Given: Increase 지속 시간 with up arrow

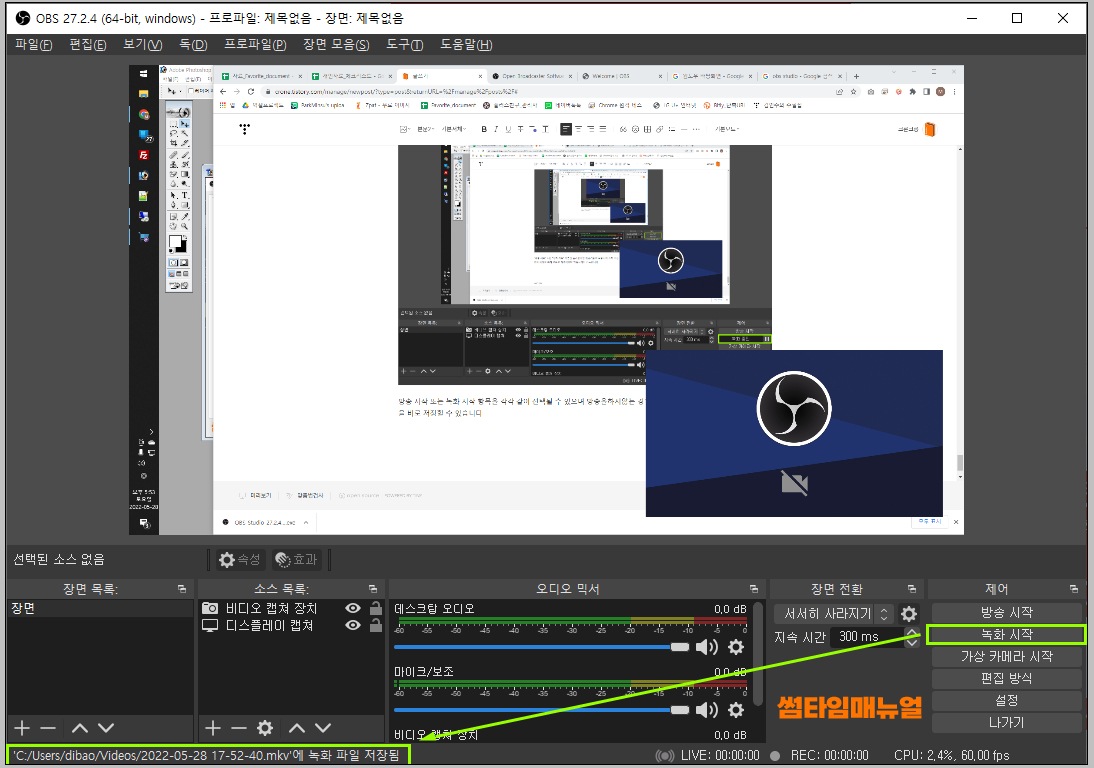Looking at the screenshot, I should 912,632.
